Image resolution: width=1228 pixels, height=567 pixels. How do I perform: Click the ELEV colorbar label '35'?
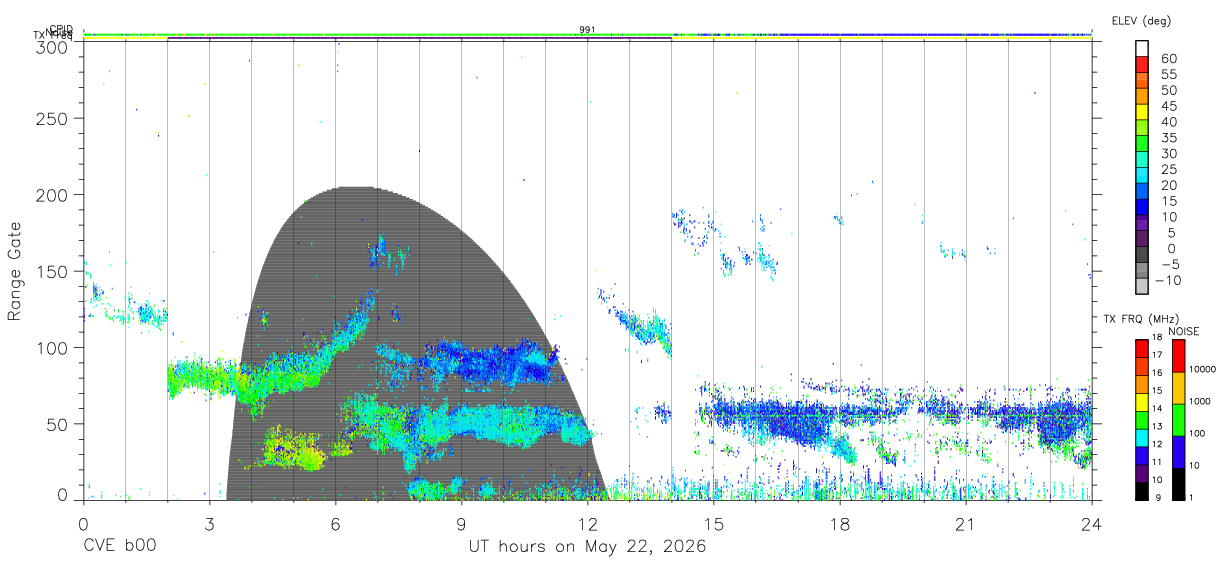[x=1169, y=138]
